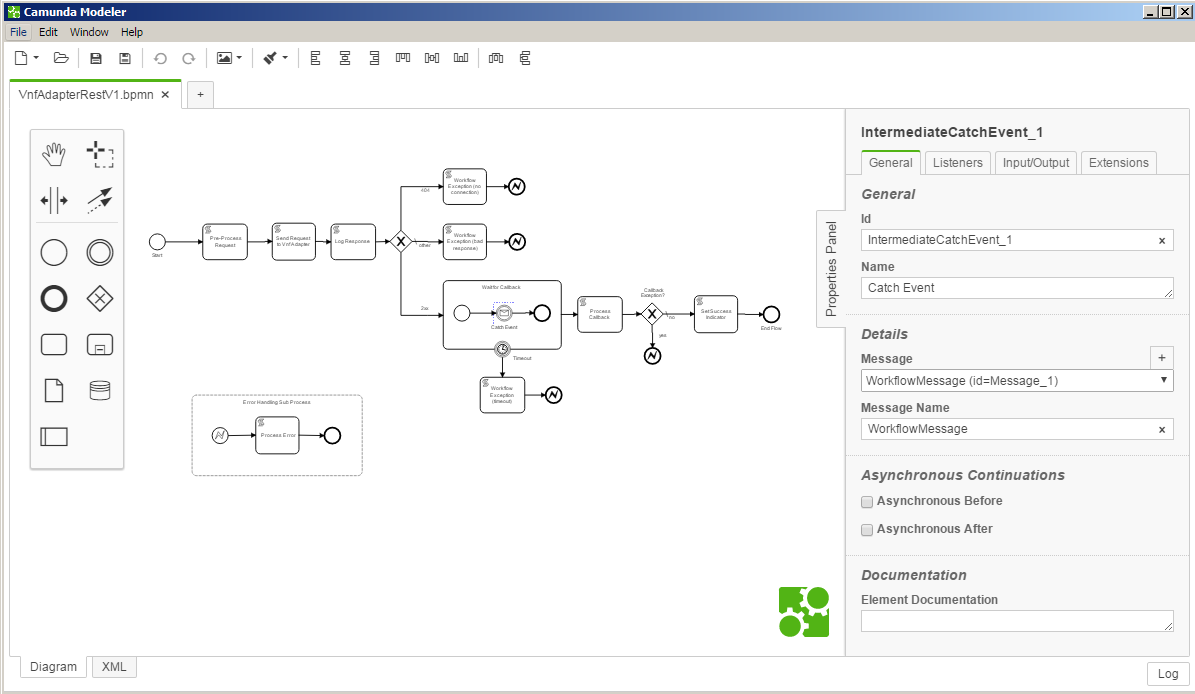This screenshot has width=1195, height=694.
Task: Click the edit tools toolbar icon
Action: (270, 58)
